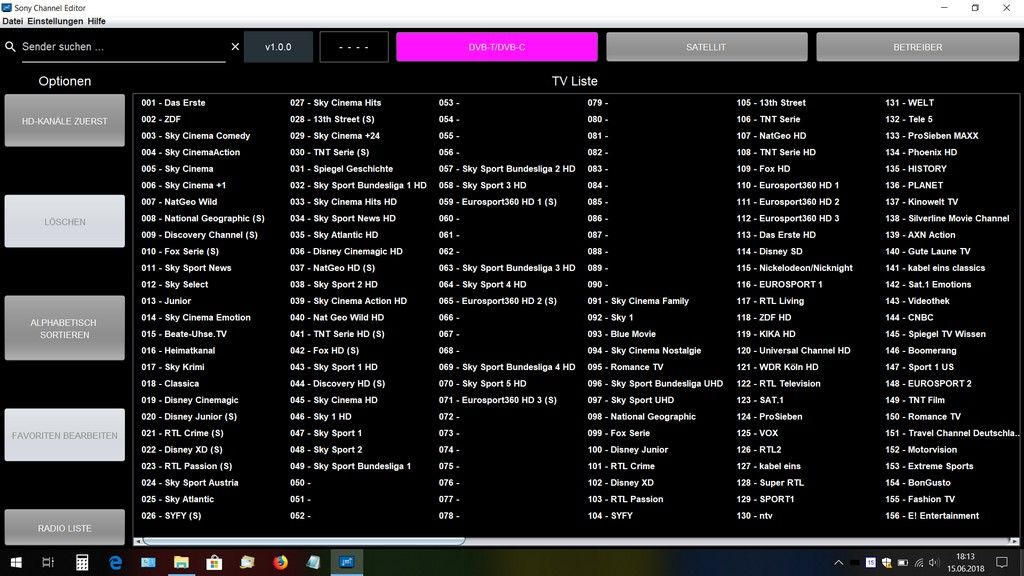Open the Hilfe menu
The width and height of the screenshot is (1024, 576).
(x=96, y=21)
